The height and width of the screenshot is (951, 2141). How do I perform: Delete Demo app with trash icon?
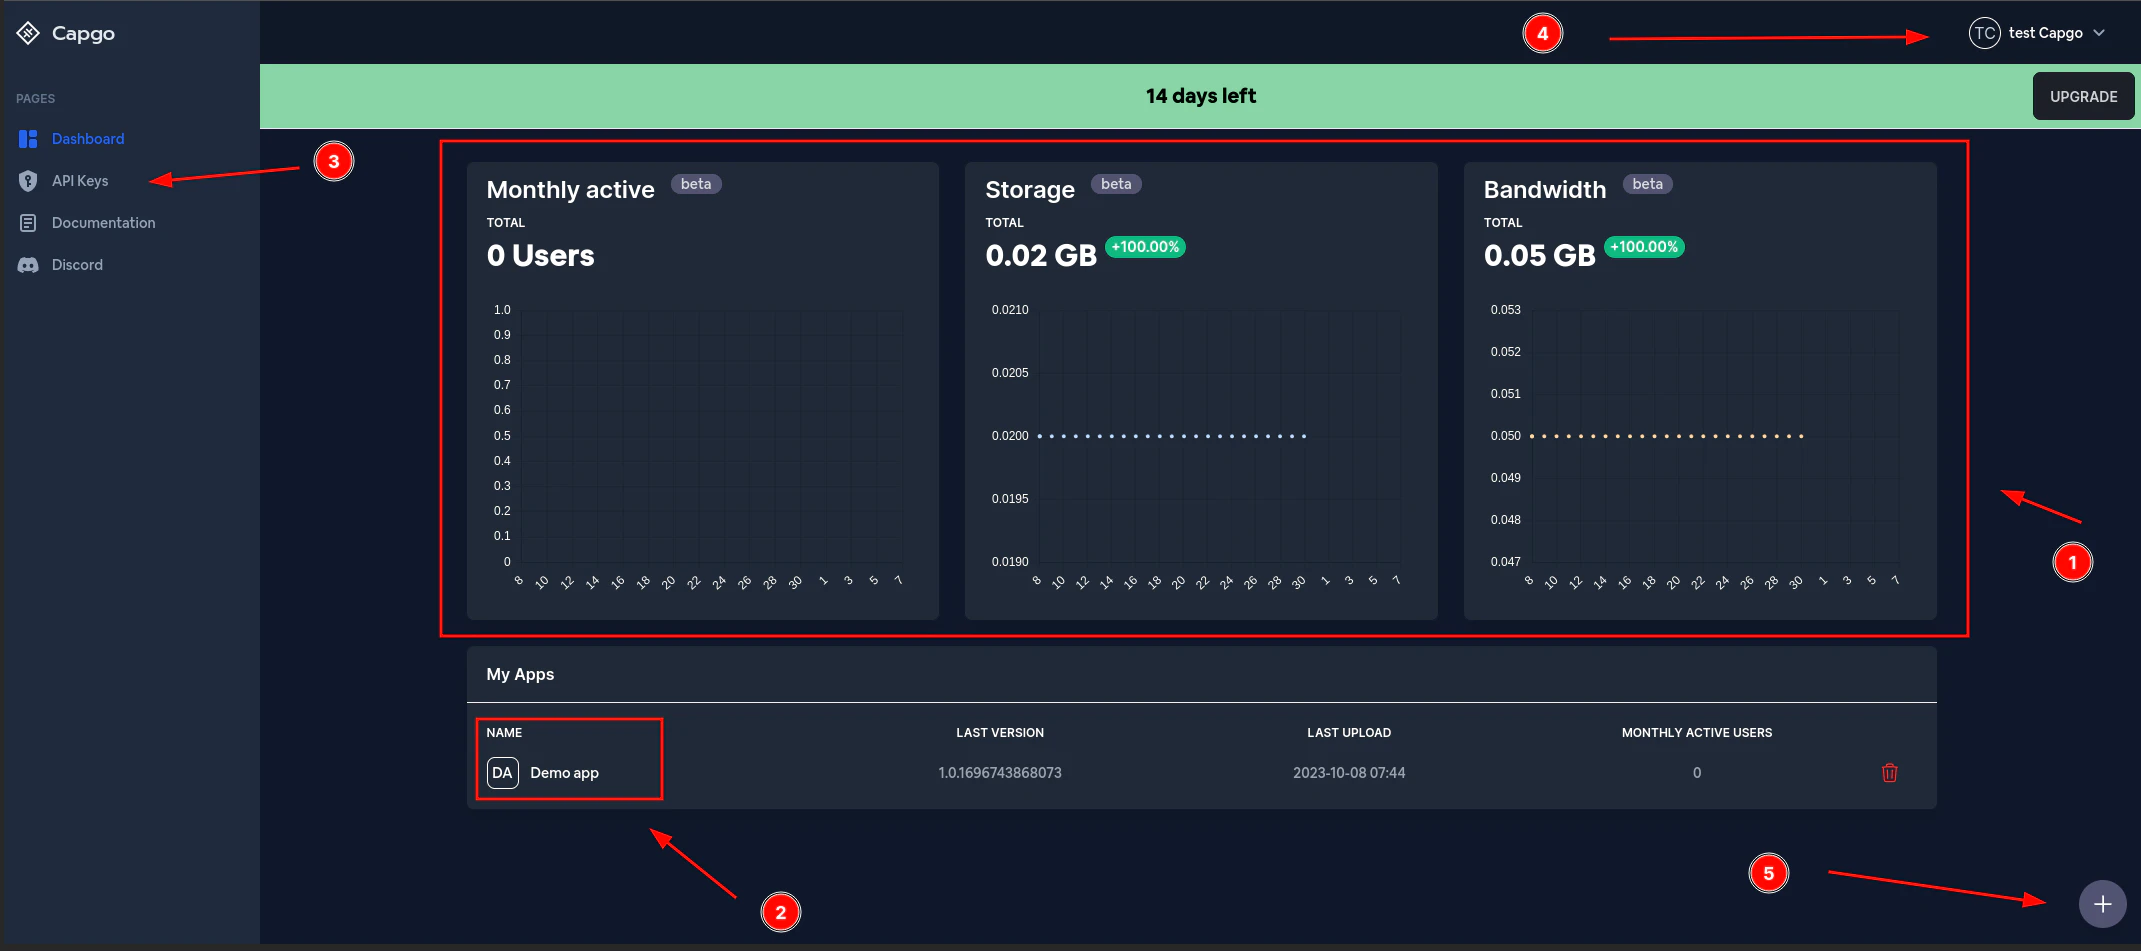pyautogui.click(x=1889, y=773)
